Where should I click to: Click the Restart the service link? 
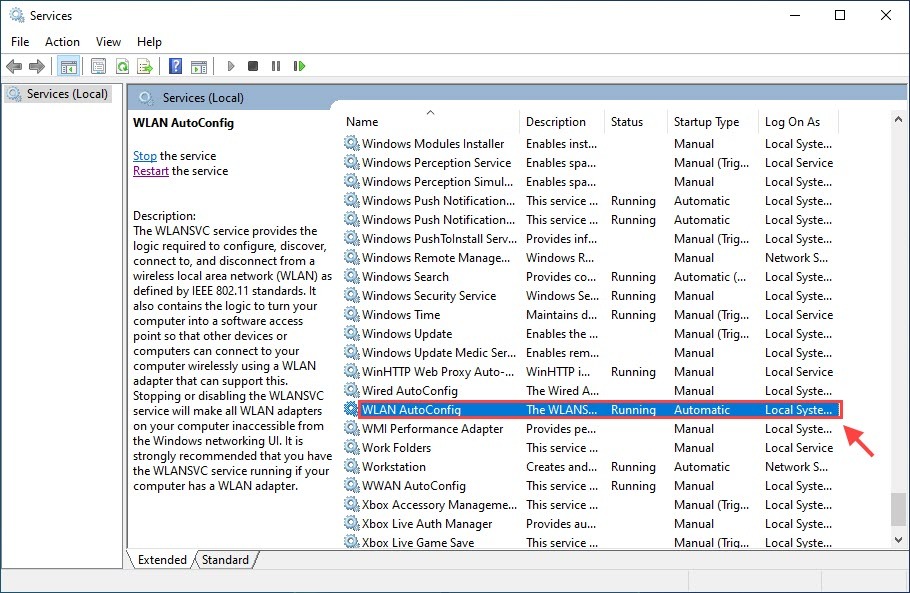151,171
